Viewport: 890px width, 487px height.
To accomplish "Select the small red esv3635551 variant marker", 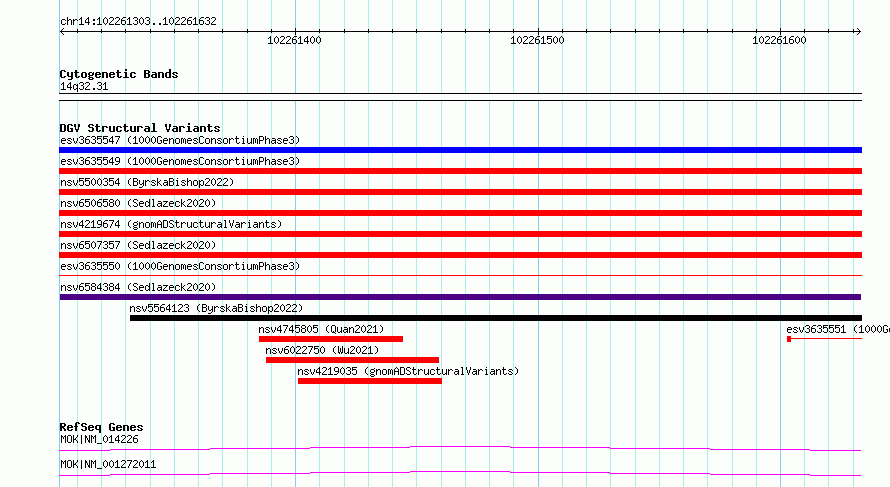I will tap(789, 339).
